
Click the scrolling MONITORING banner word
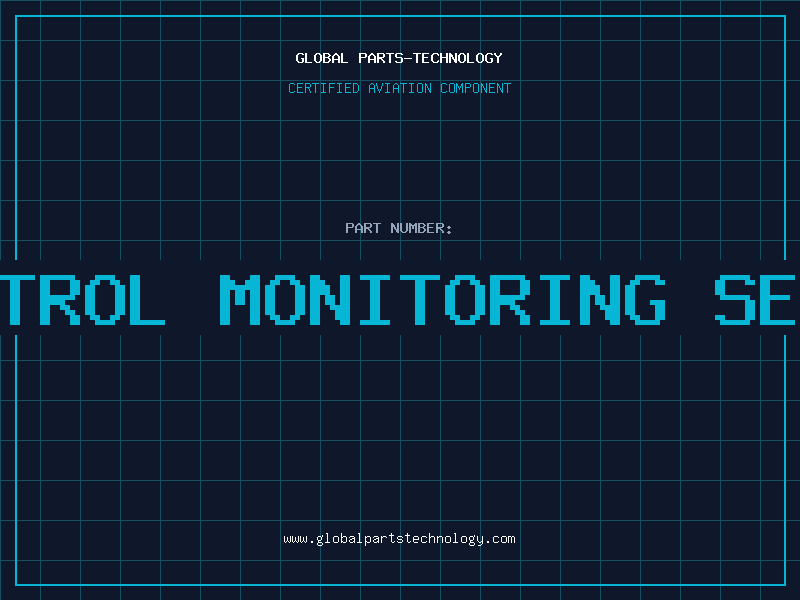[x=442, y=300]
